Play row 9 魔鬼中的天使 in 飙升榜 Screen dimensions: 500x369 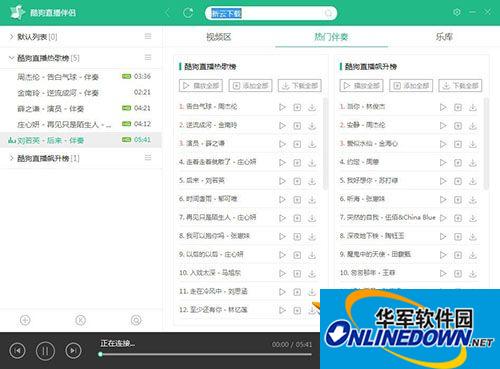443,255
